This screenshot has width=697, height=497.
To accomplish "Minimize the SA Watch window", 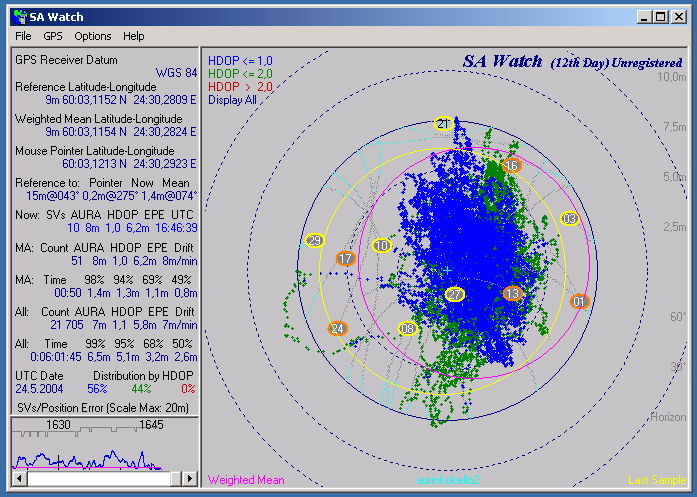I will pos(644,17).
